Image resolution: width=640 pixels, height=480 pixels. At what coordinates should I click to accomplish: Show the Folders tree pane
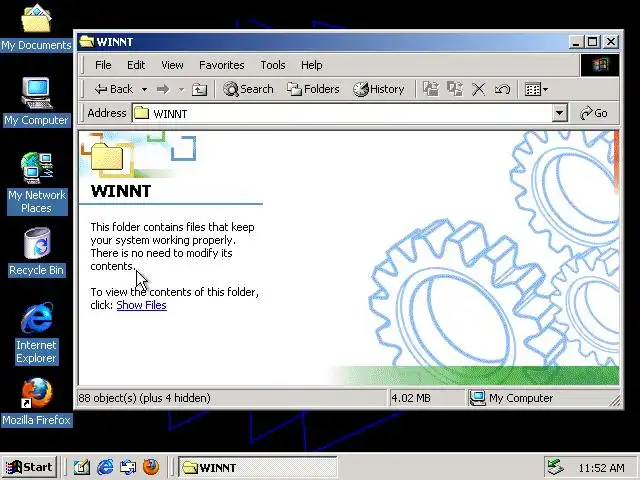313,89
